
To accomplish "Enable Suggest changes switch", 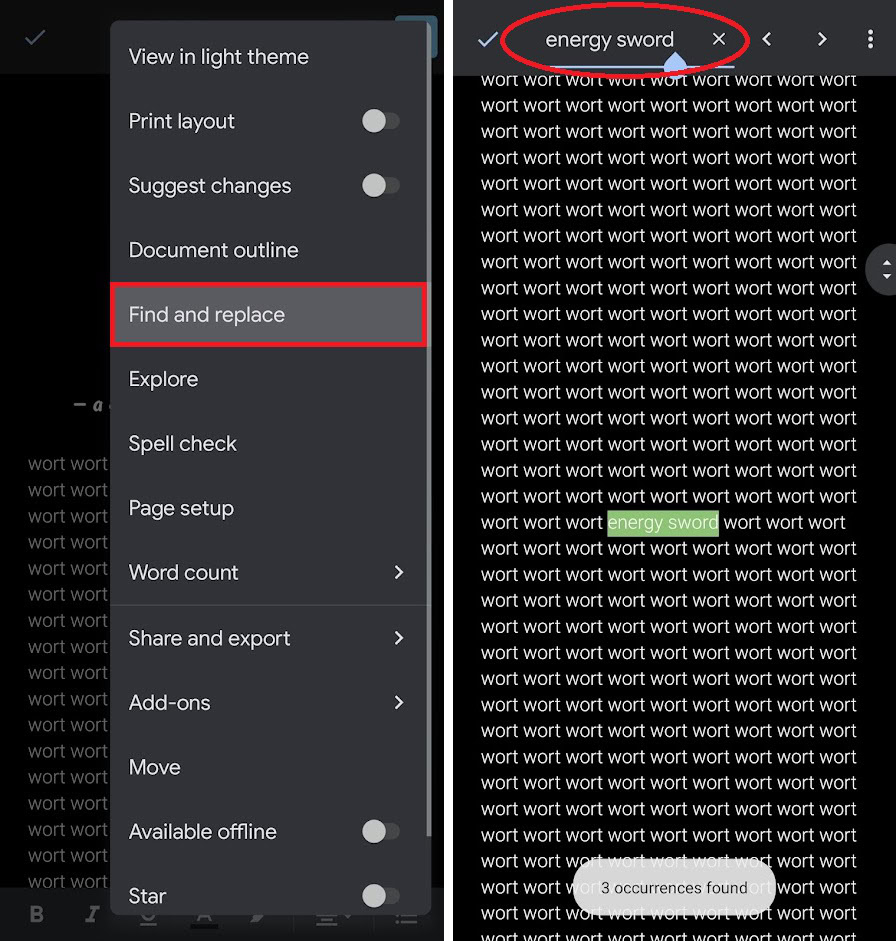I will 380,185.
